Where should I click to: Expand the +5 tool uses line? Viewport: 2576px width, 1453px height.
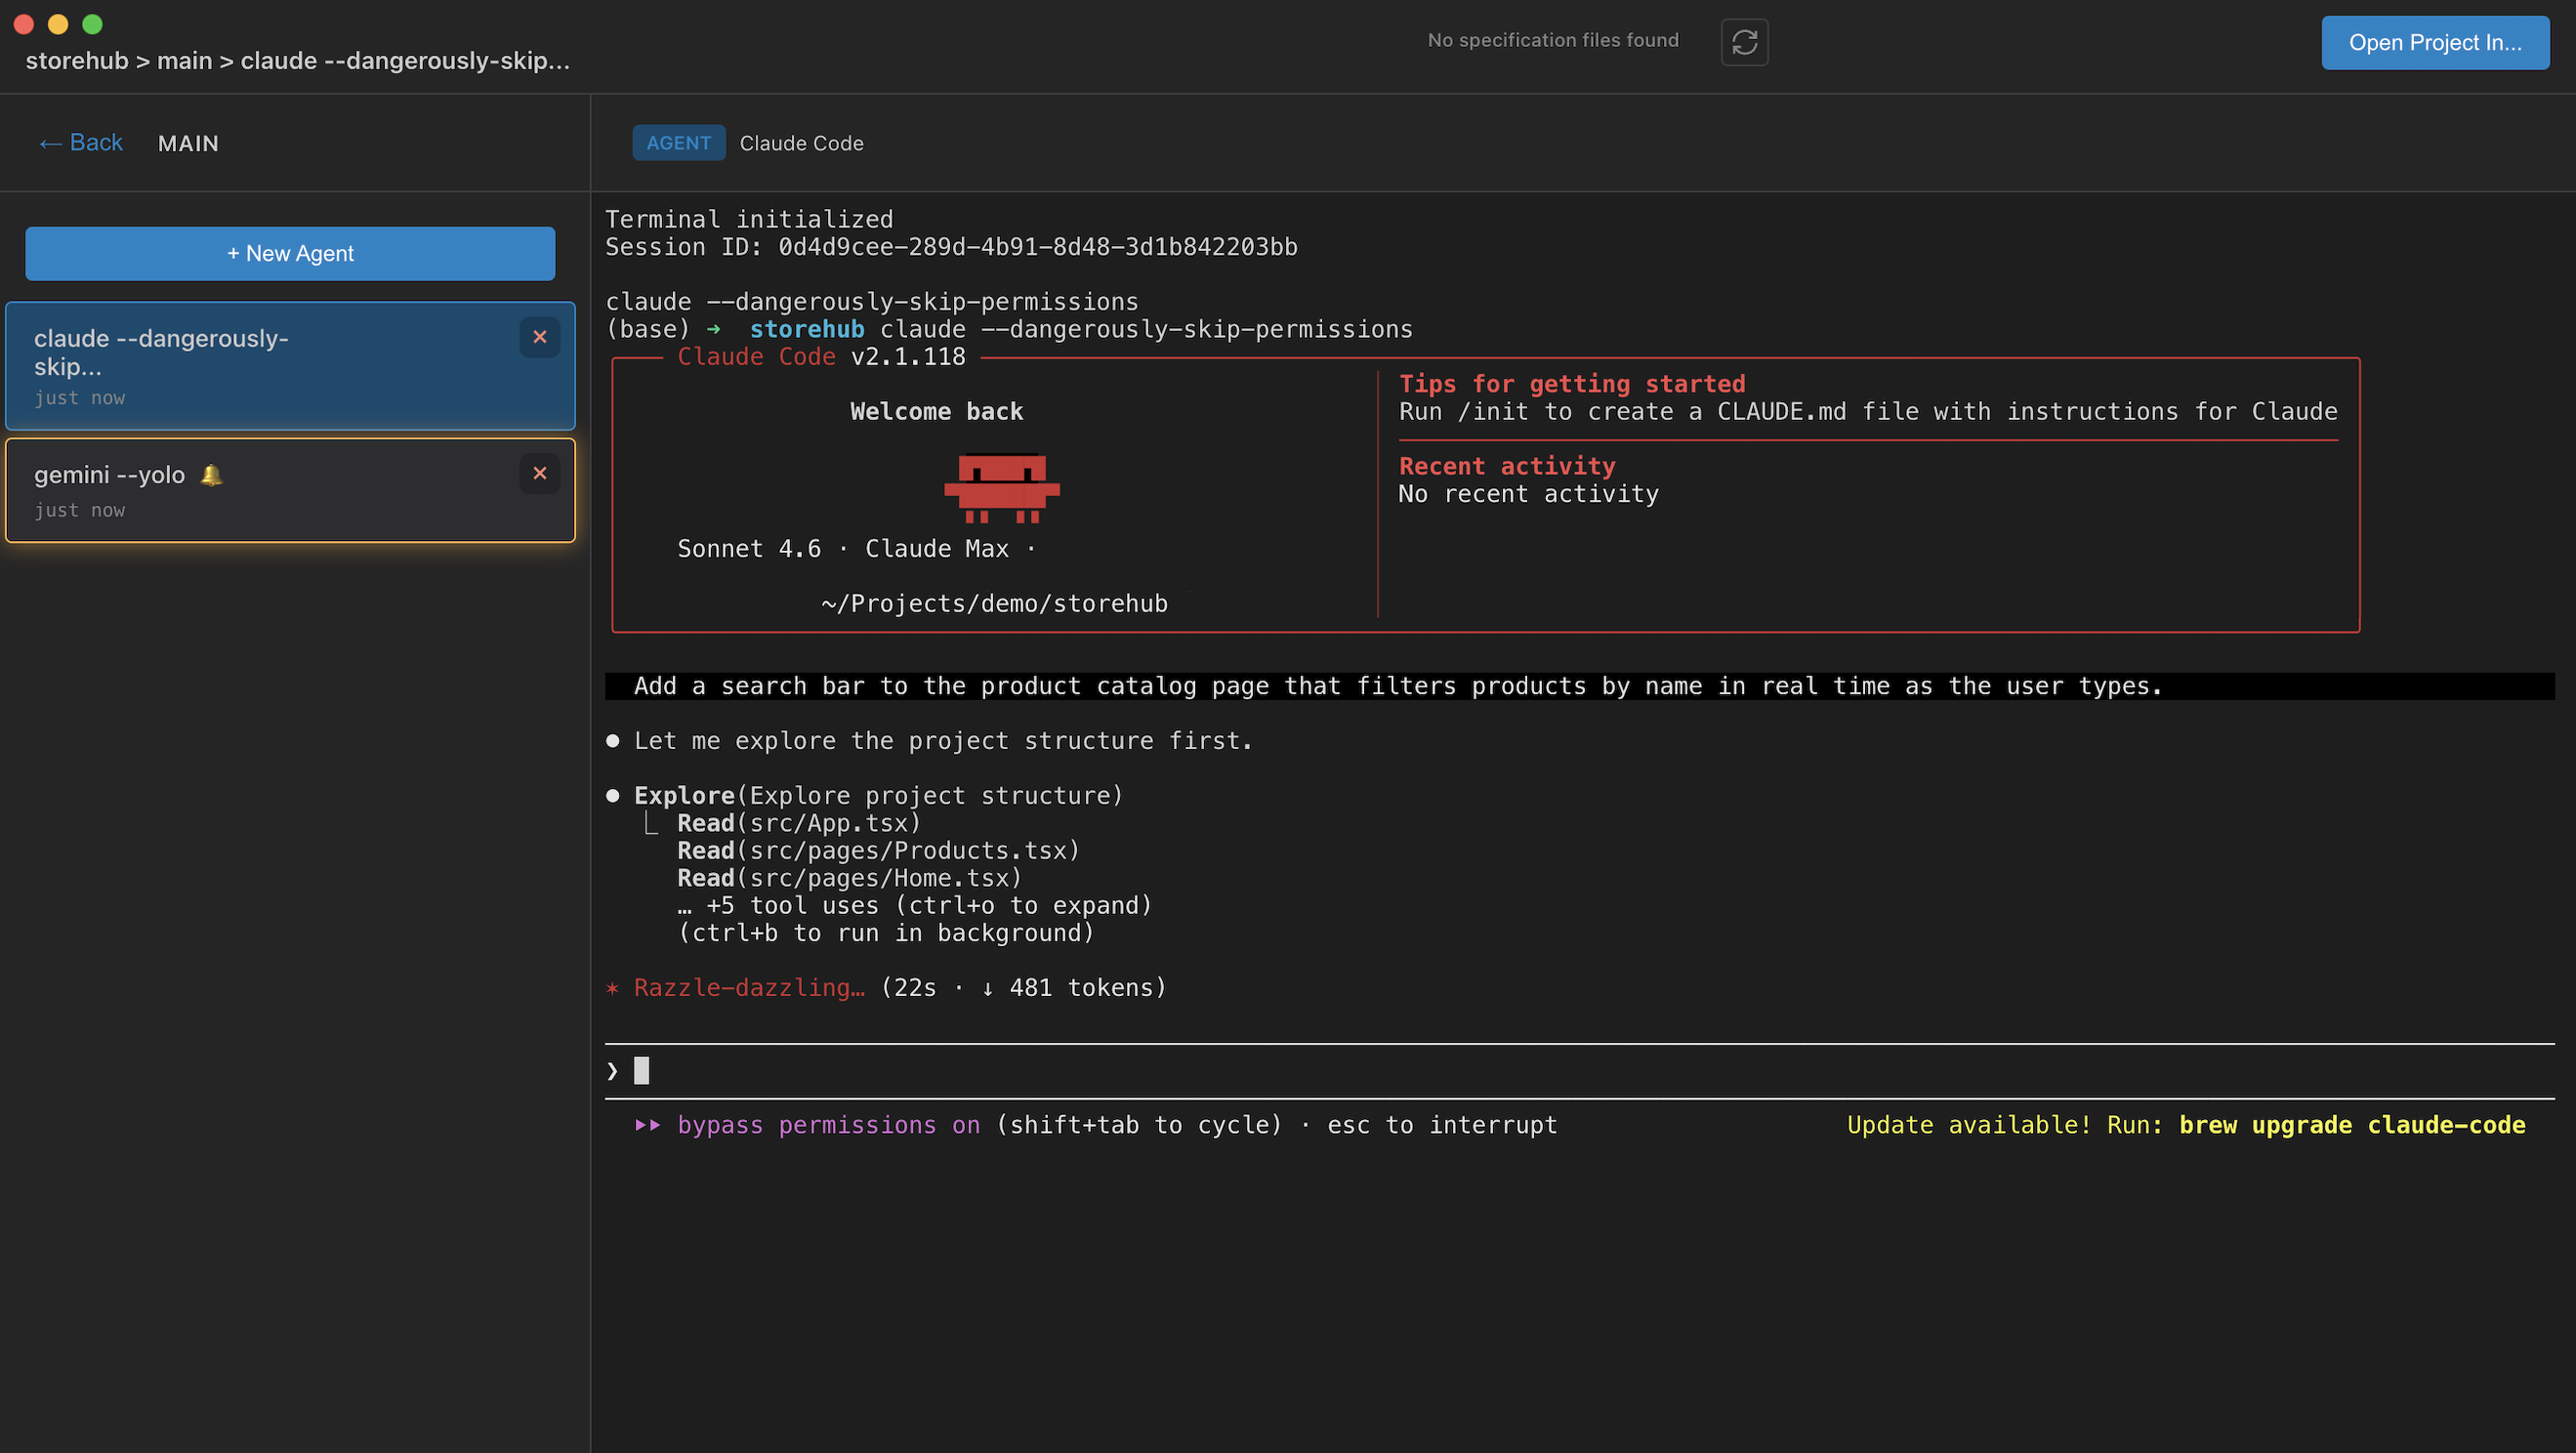pos(914,906)
